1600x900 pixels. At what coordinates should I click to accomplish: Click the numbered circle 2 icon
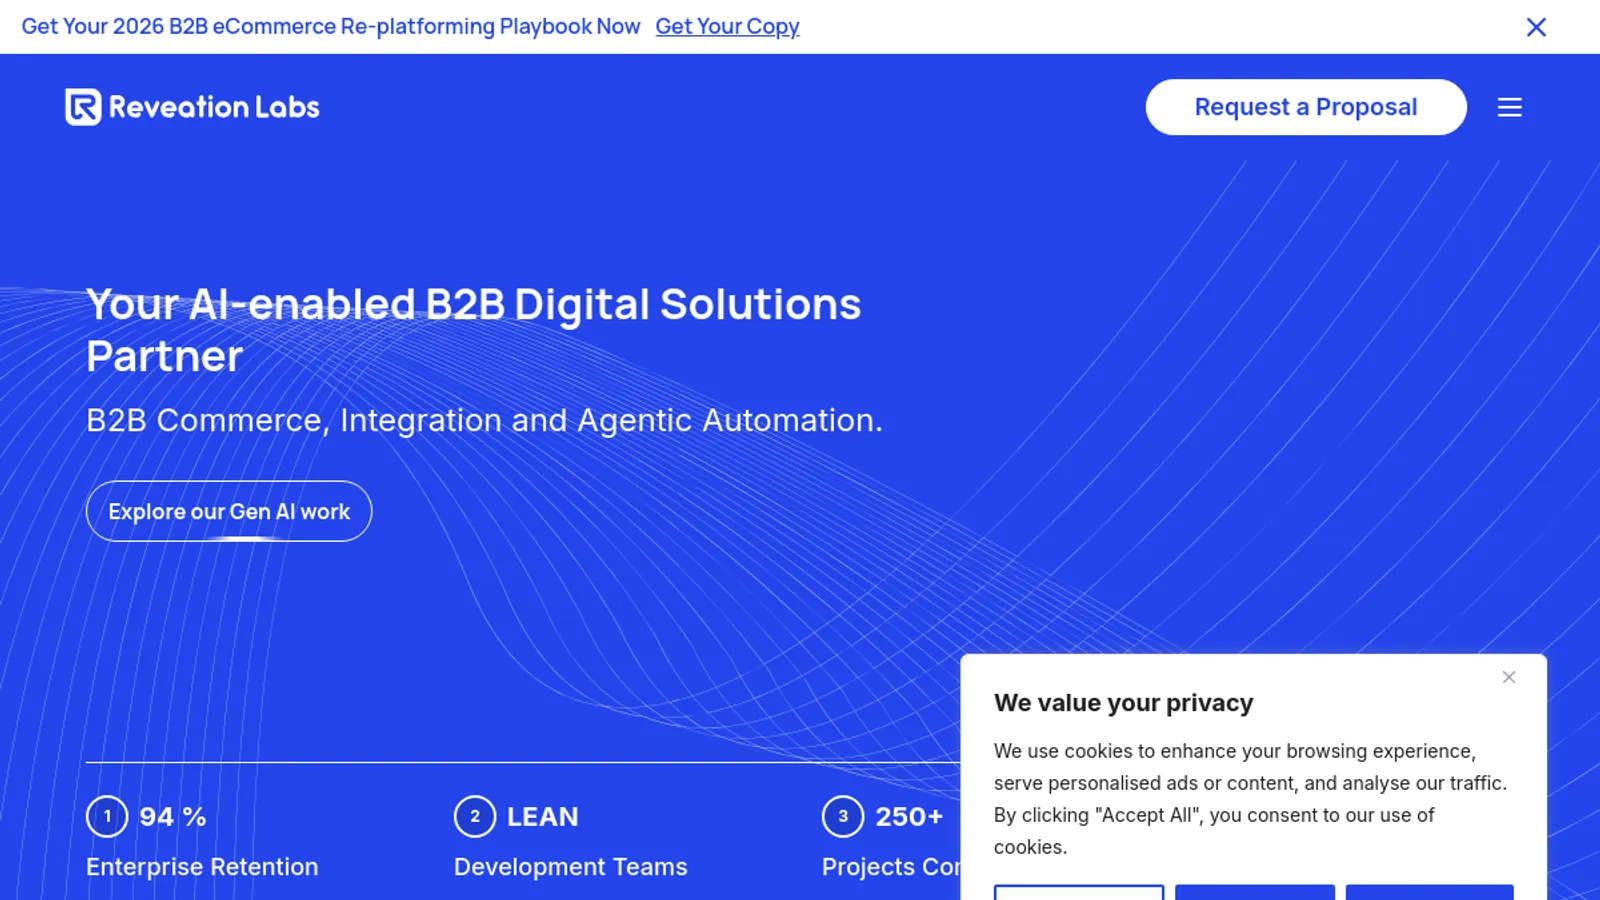(475, 816)
